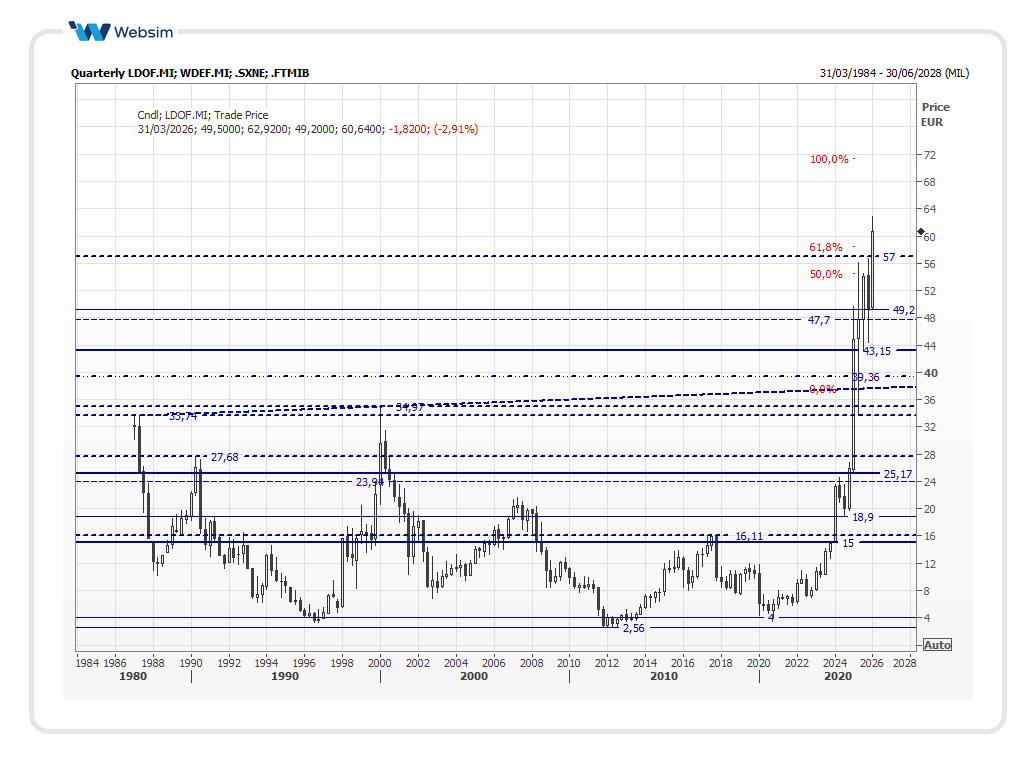Click the 18,9 price level label
This screenshot has height=763, width=1036.
862,517
